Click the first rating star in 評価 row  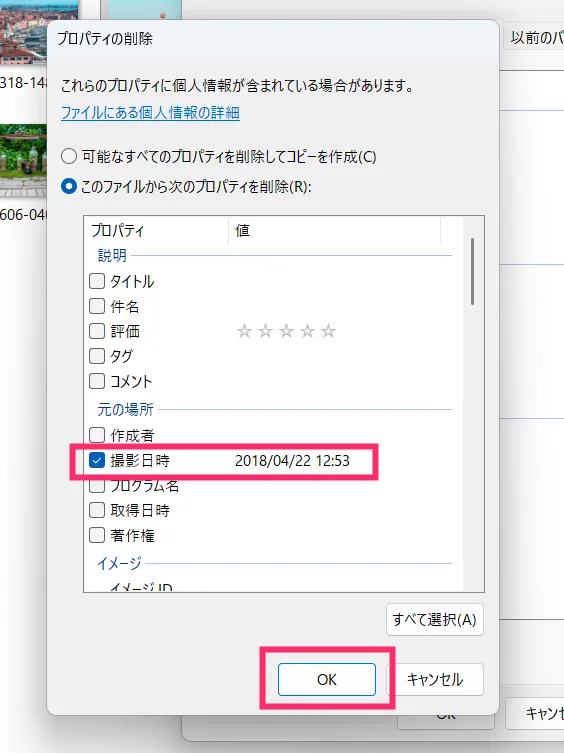(245, 331)
